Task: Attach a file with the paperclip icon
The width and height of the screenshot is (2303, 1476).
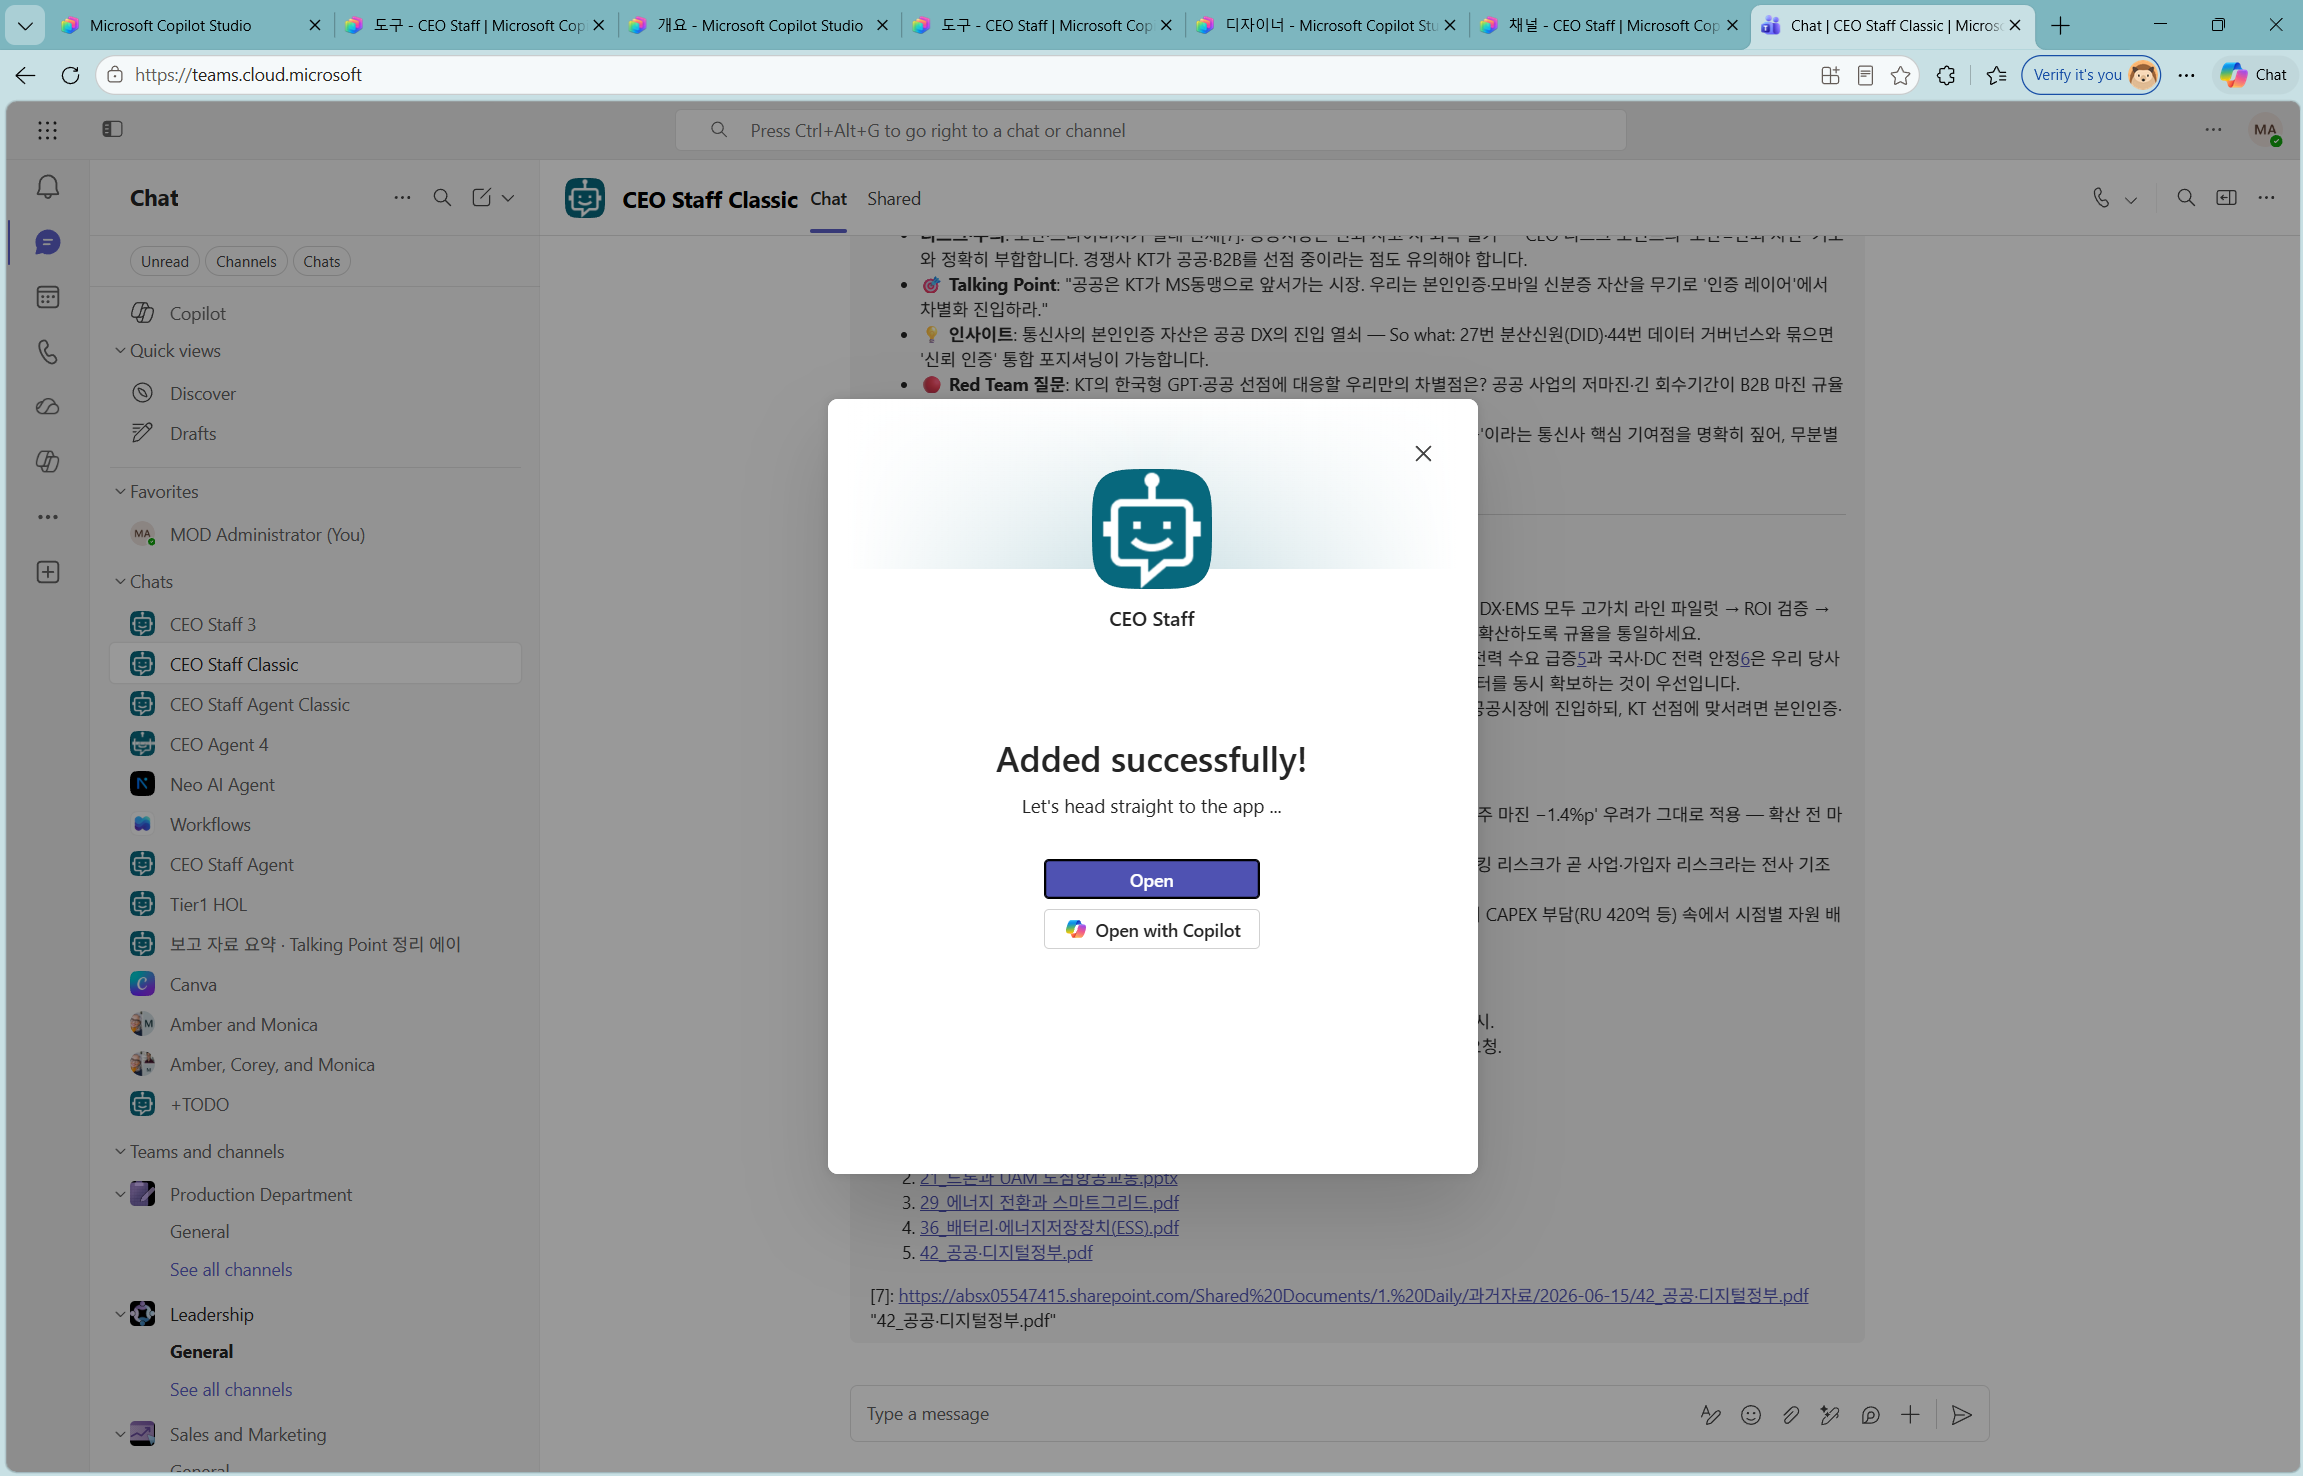Action: [1790, 1415]
